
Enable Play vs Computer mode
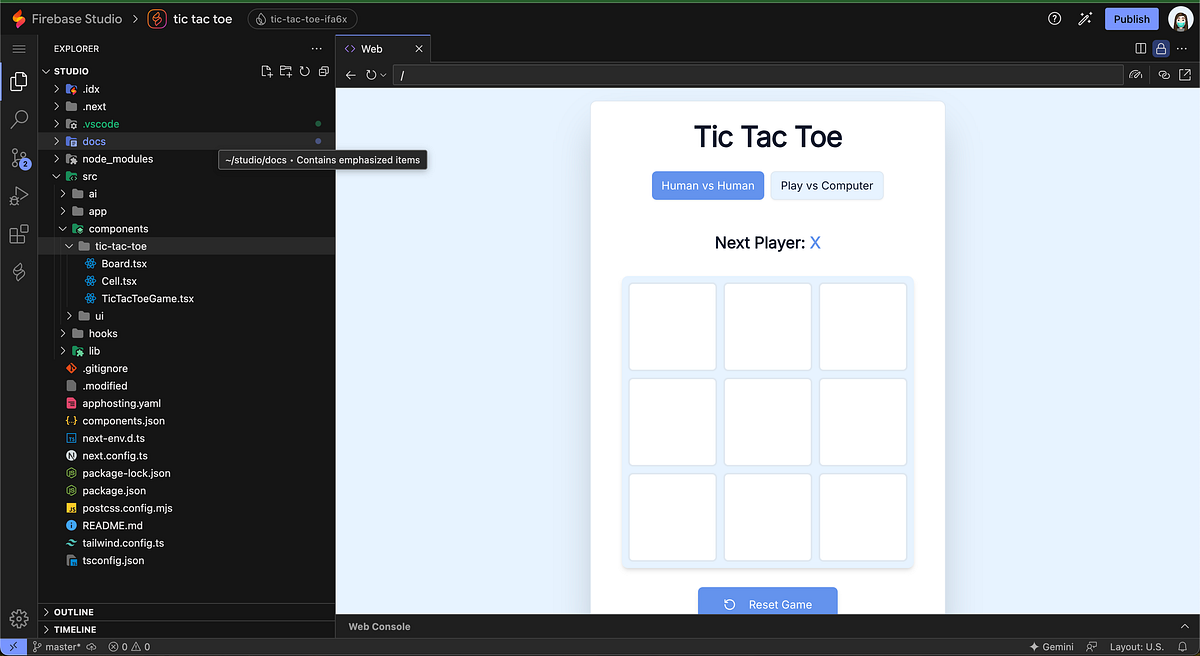827,185
